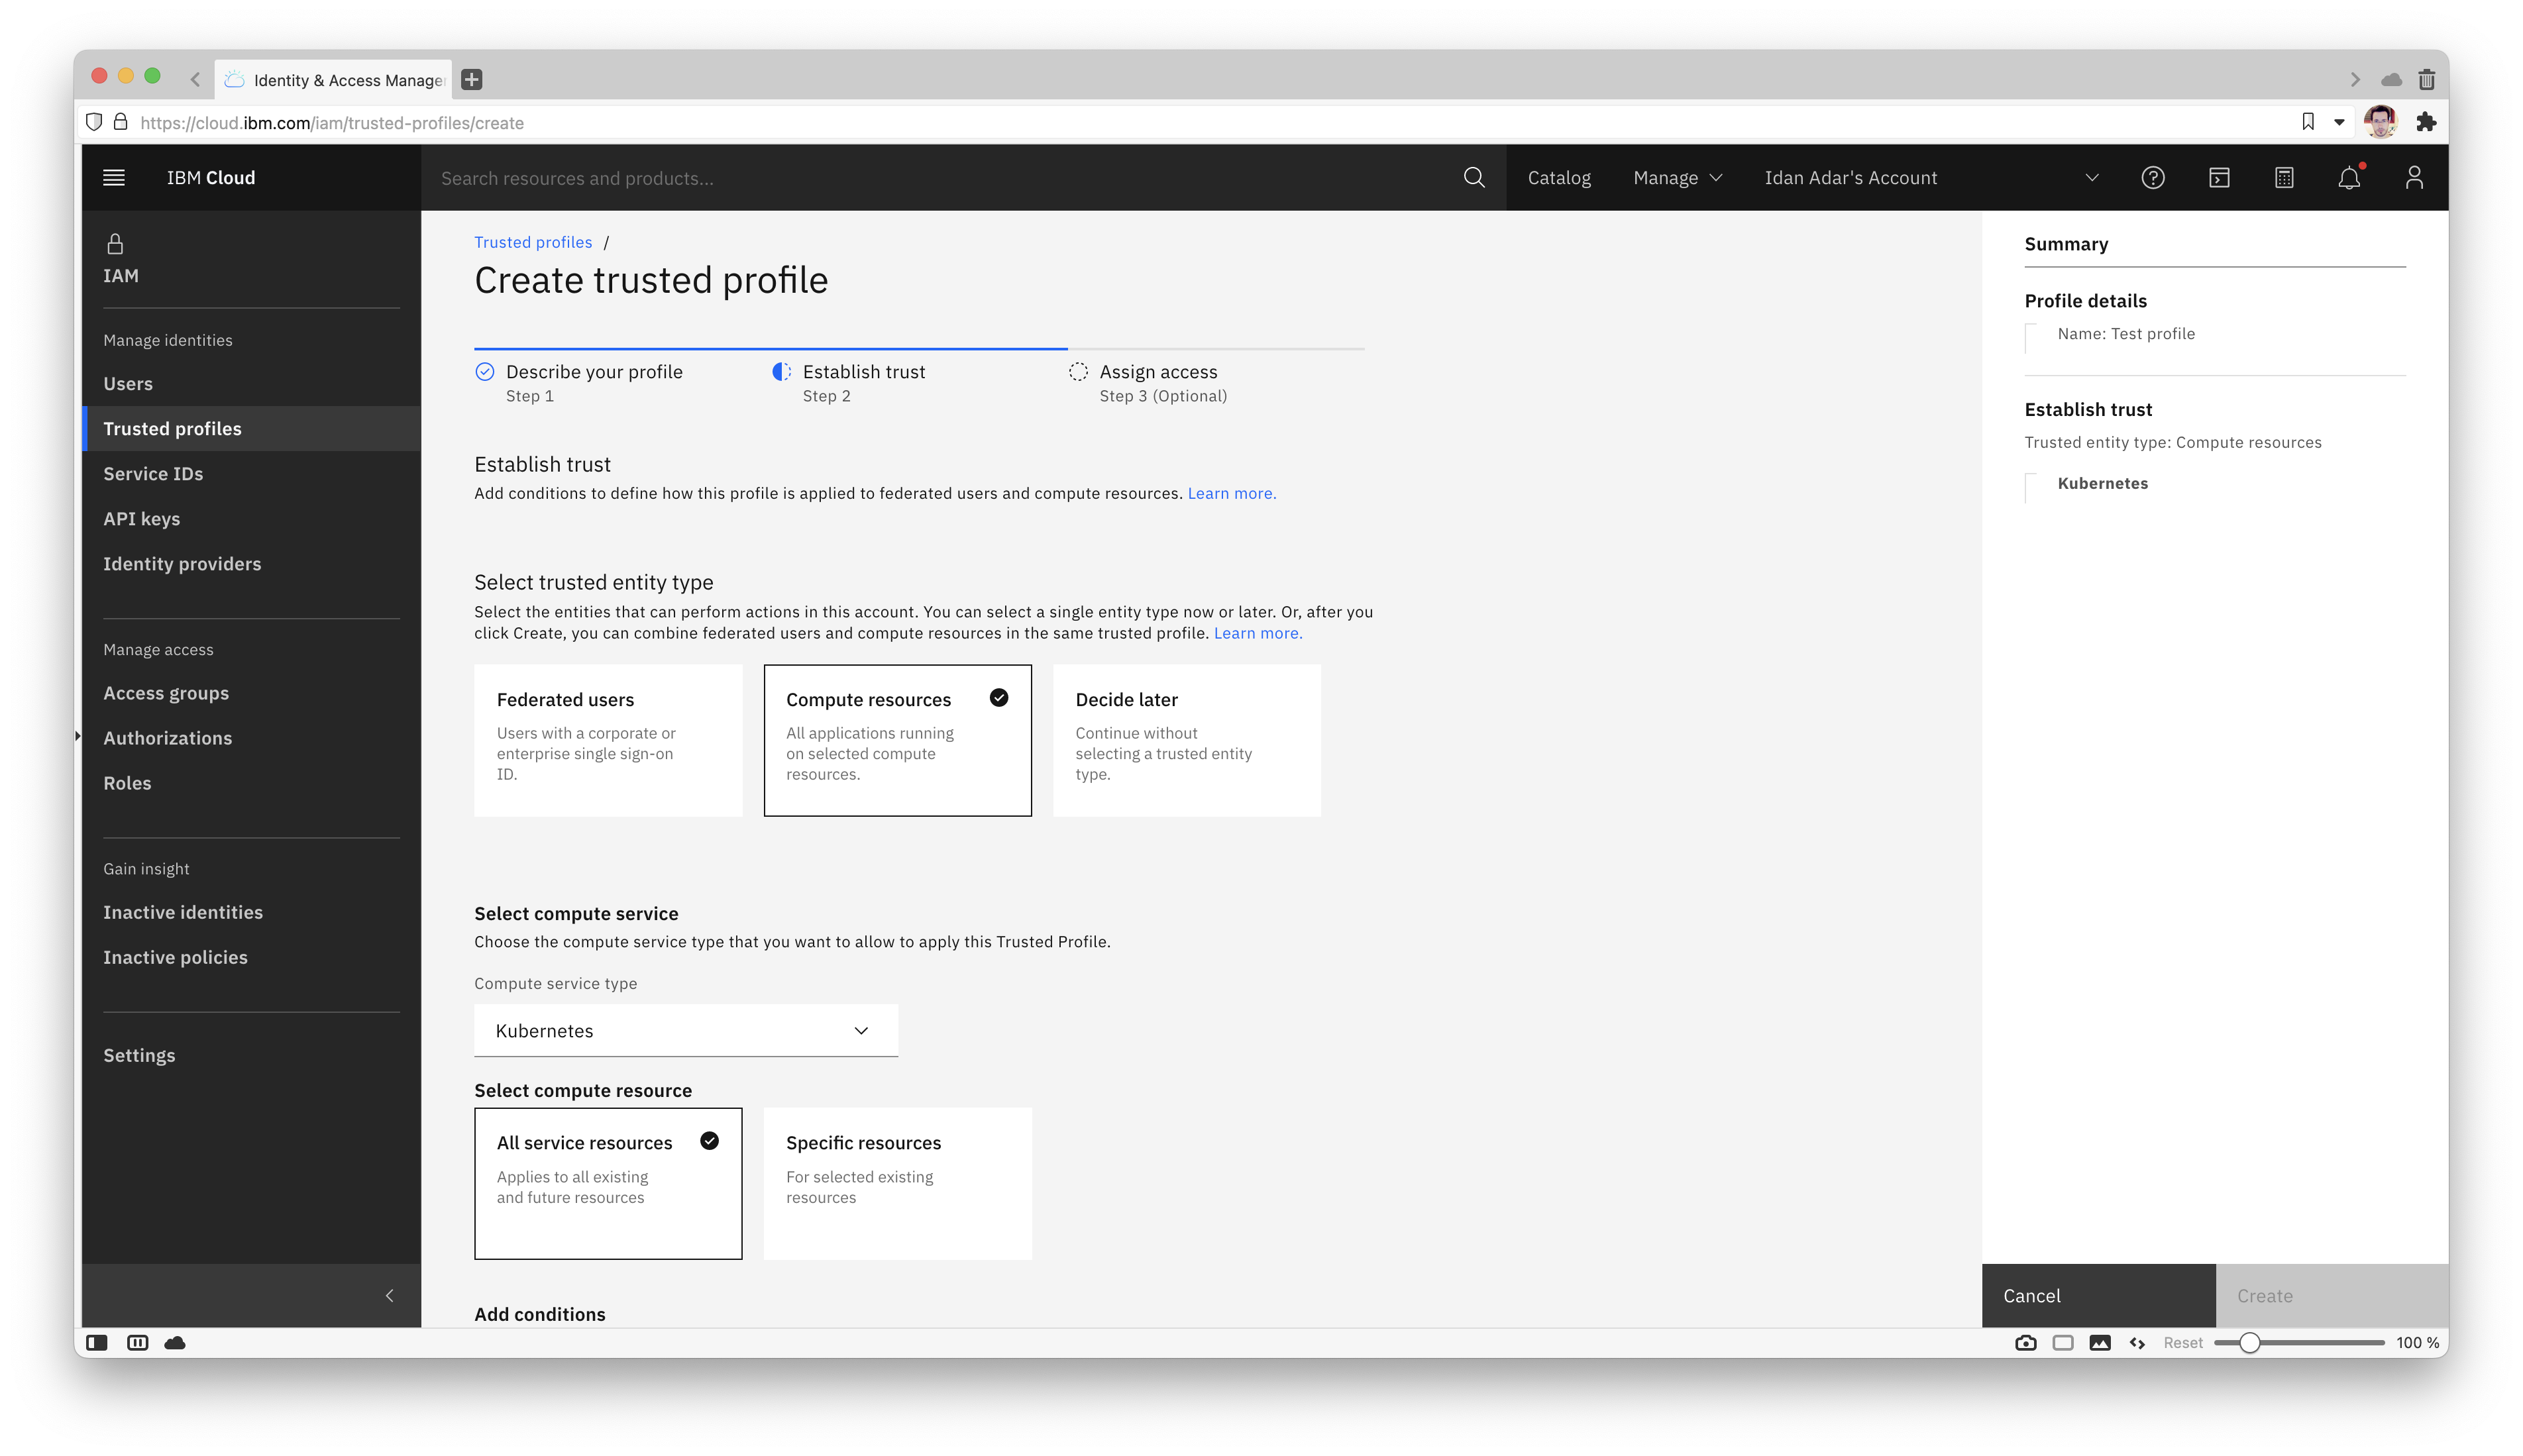Viewport: 2523px width, 1456px height.
Task: Open the search resources magnifier
Action: pos(1473,177)
